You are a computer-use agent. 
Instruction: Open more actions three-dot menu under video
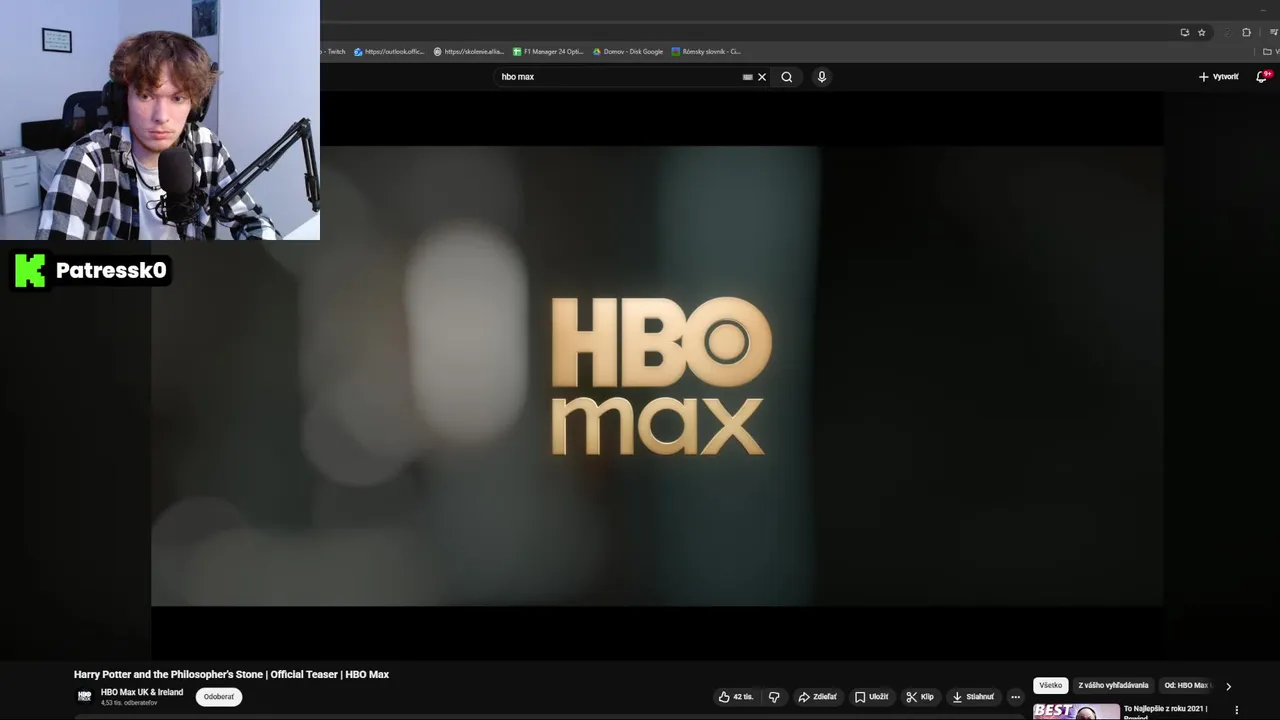1015,697
